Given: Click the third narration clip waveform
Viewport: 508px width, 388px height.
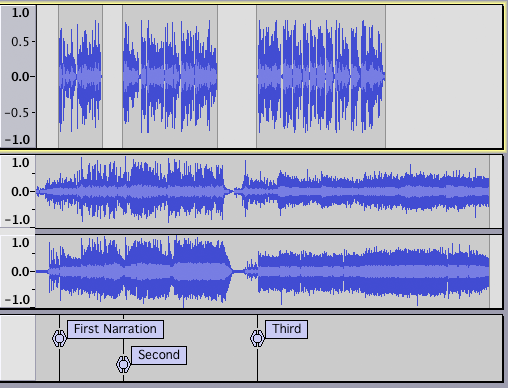Looking at the screenshot, I should [321, 76].
